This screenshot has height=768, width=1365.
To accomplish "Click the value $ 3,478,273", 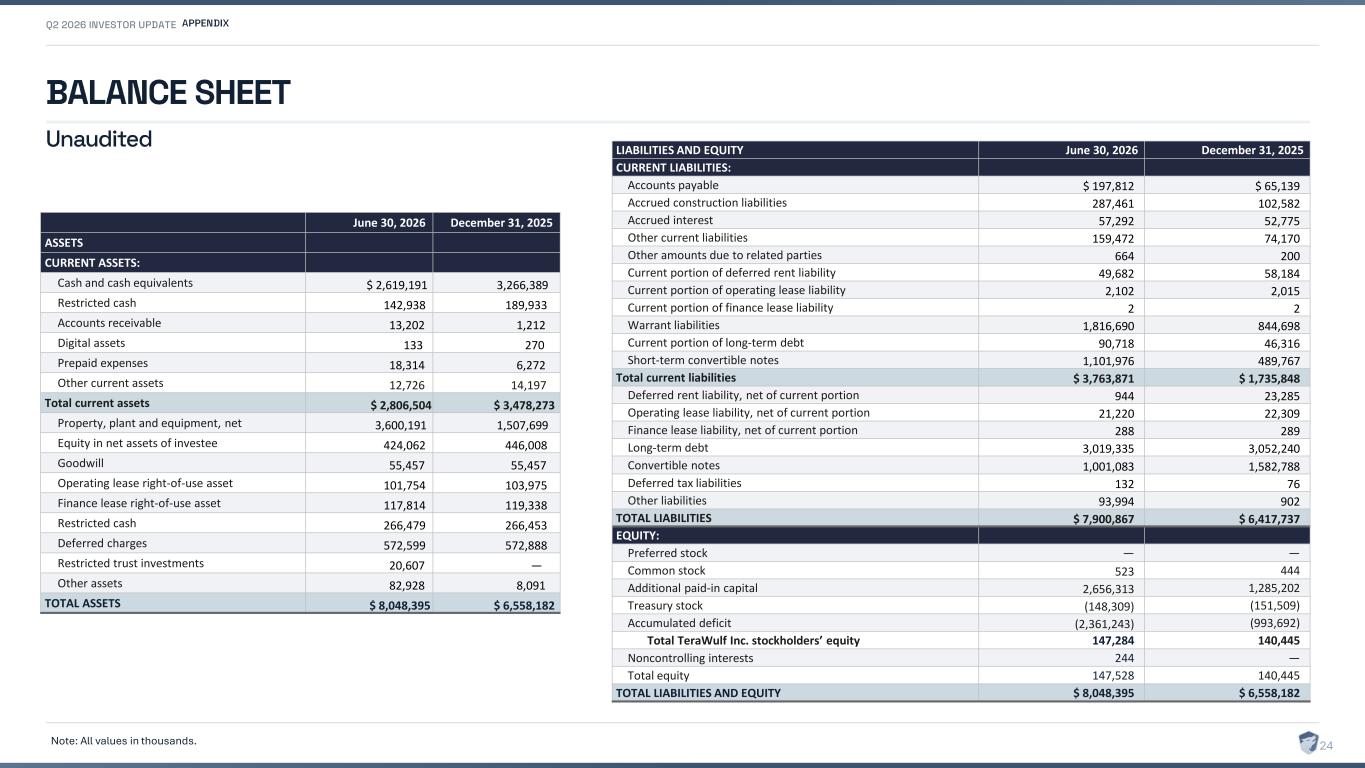I will click(524, 404).
